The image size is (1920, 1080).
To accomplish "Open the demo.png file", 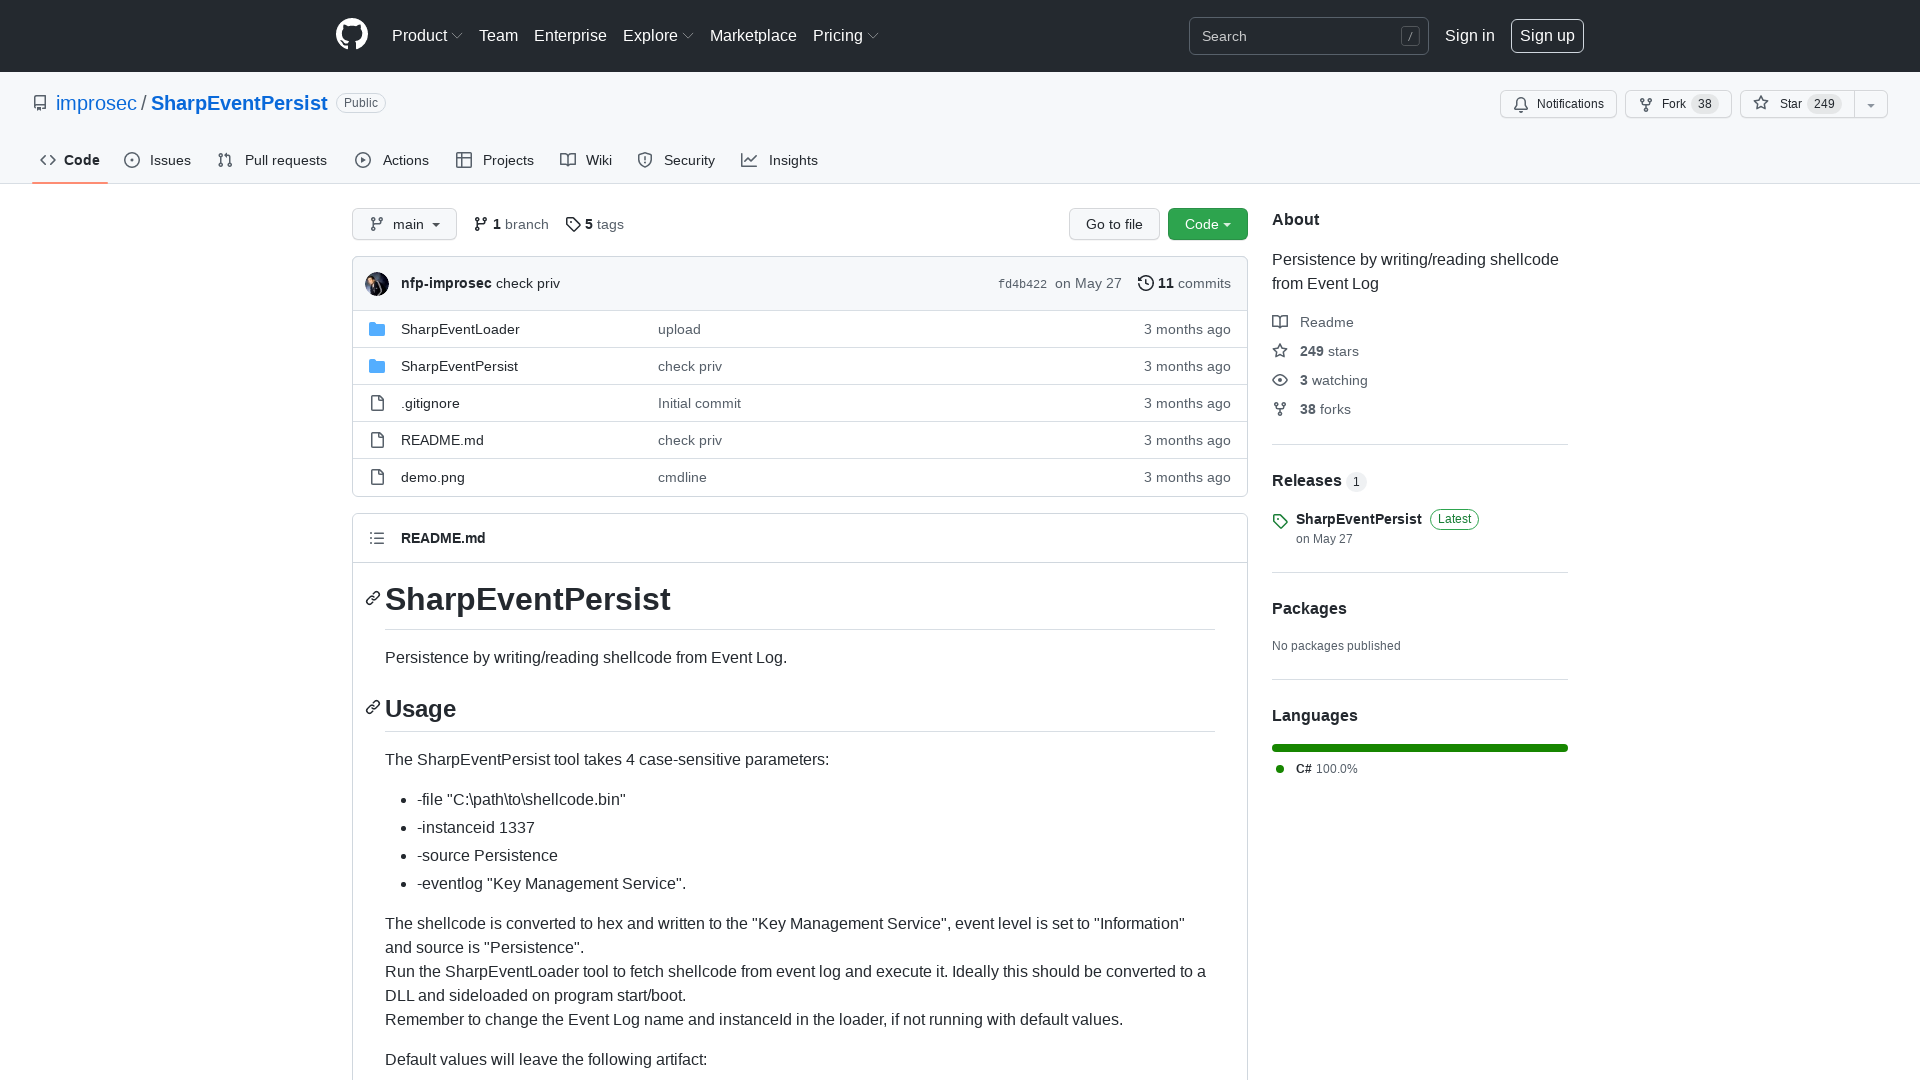I will [x=433, y=477].
